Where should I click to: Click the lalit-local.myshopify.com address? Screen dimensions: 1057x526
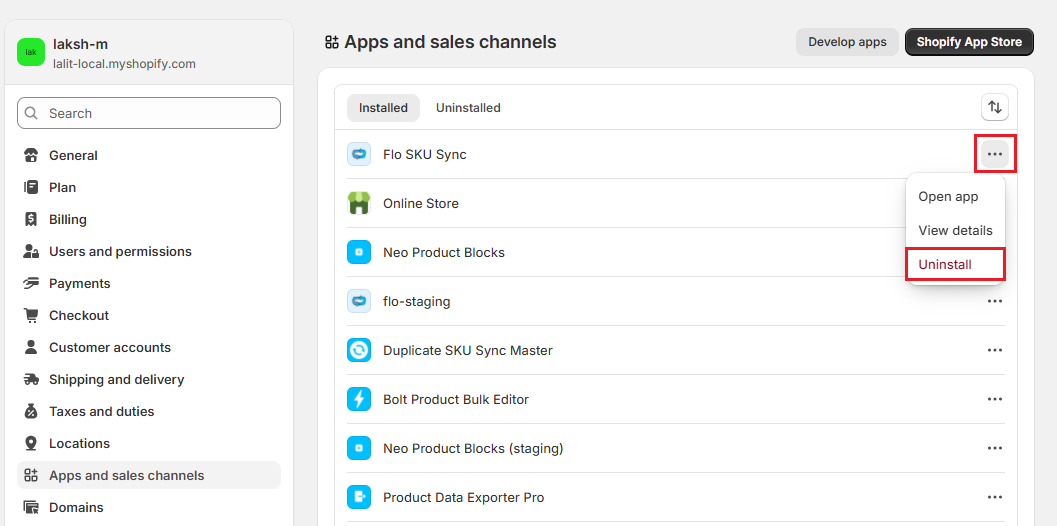[x=124, y=64]
